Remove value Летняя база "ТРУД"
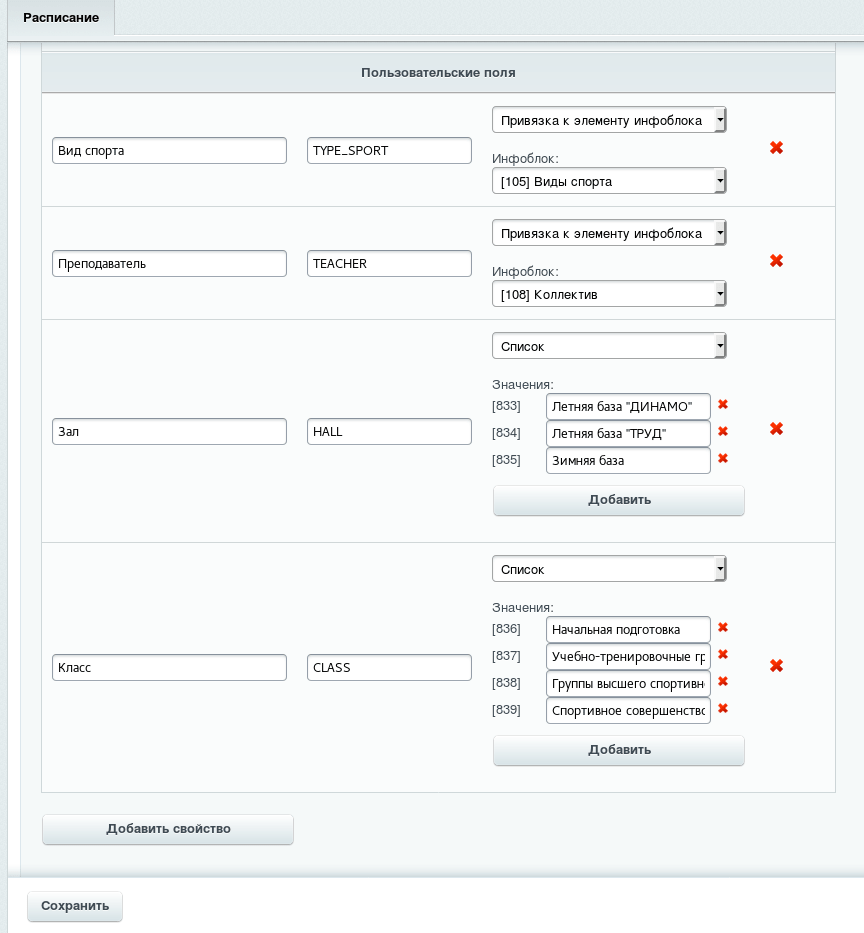 click(x=723, y=431)
